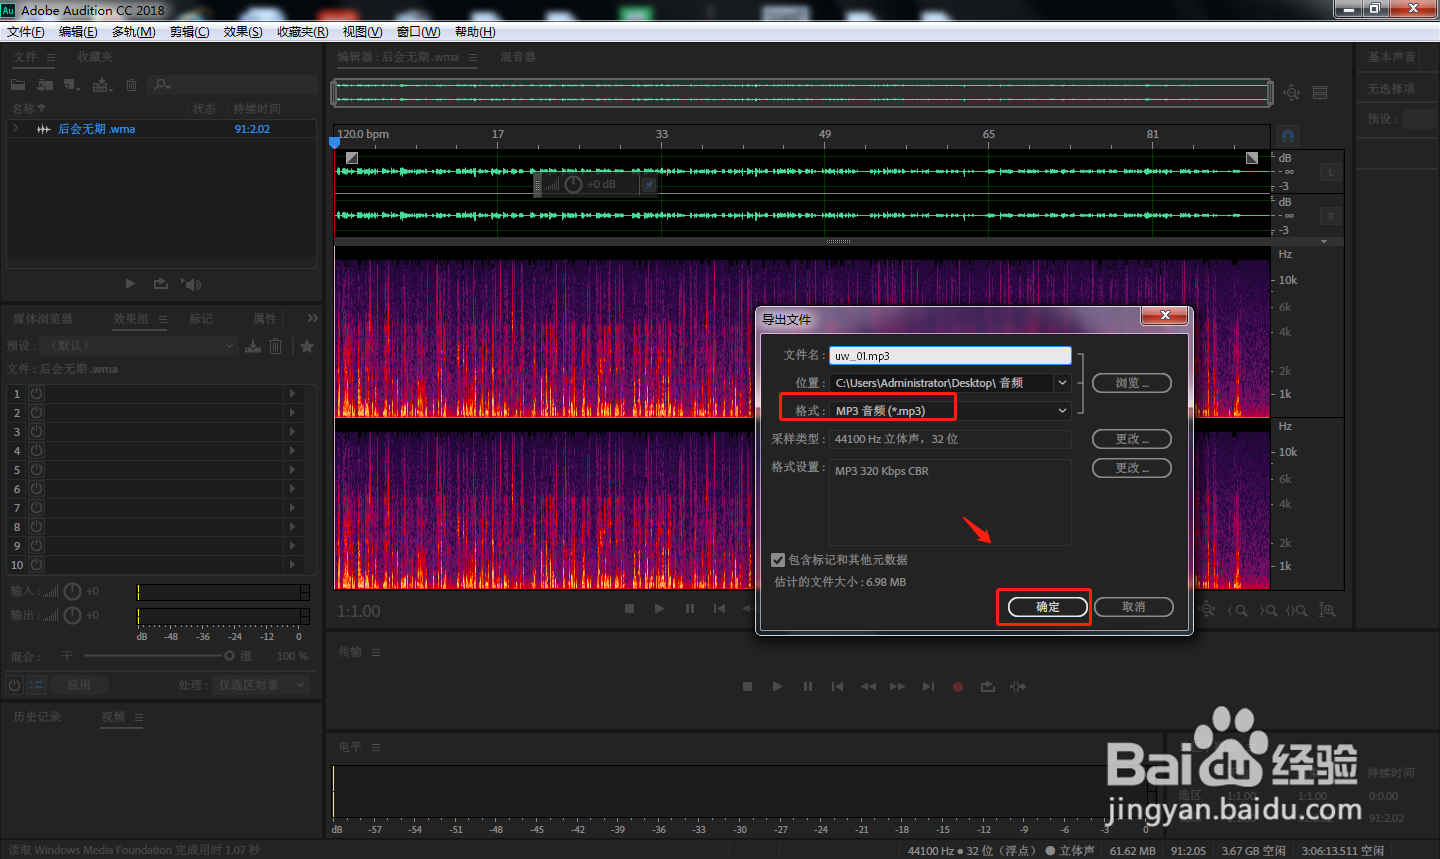Click 更改 button next to format settings
The image size is (1440, 859).
(1132, 468)
